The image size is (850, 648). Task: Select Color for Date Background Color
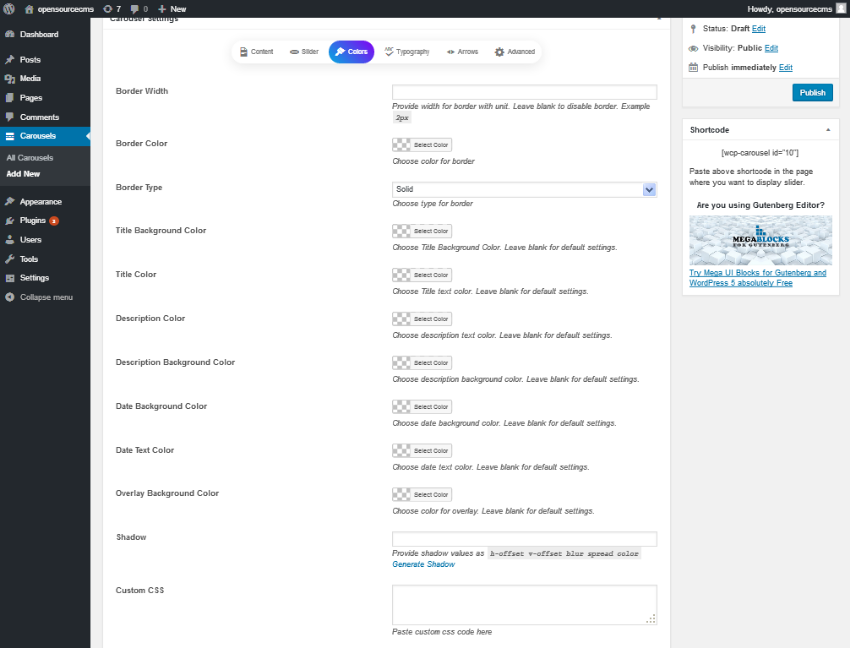click(x=422, y=407)
